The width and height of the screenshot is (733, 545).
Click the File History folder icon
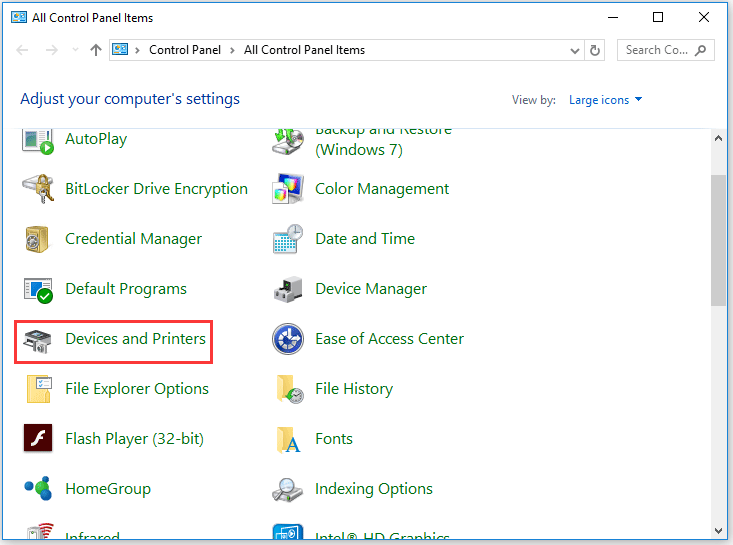pyautogui.click(x=290, y=389)
